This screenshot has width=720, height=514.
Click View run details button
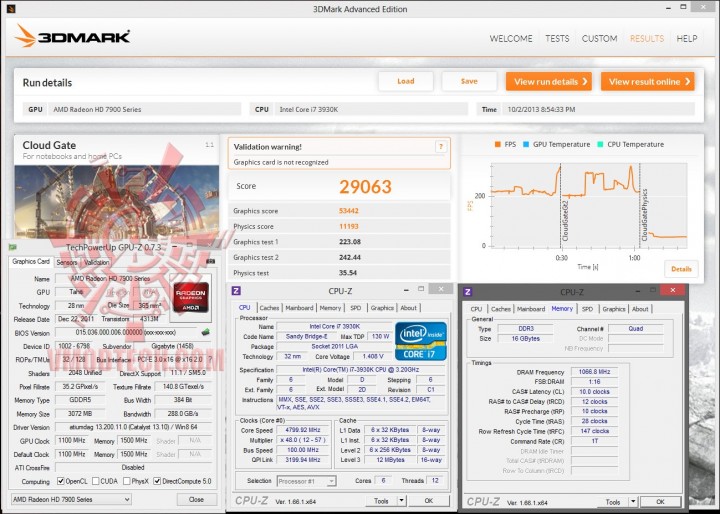[549, 82]
